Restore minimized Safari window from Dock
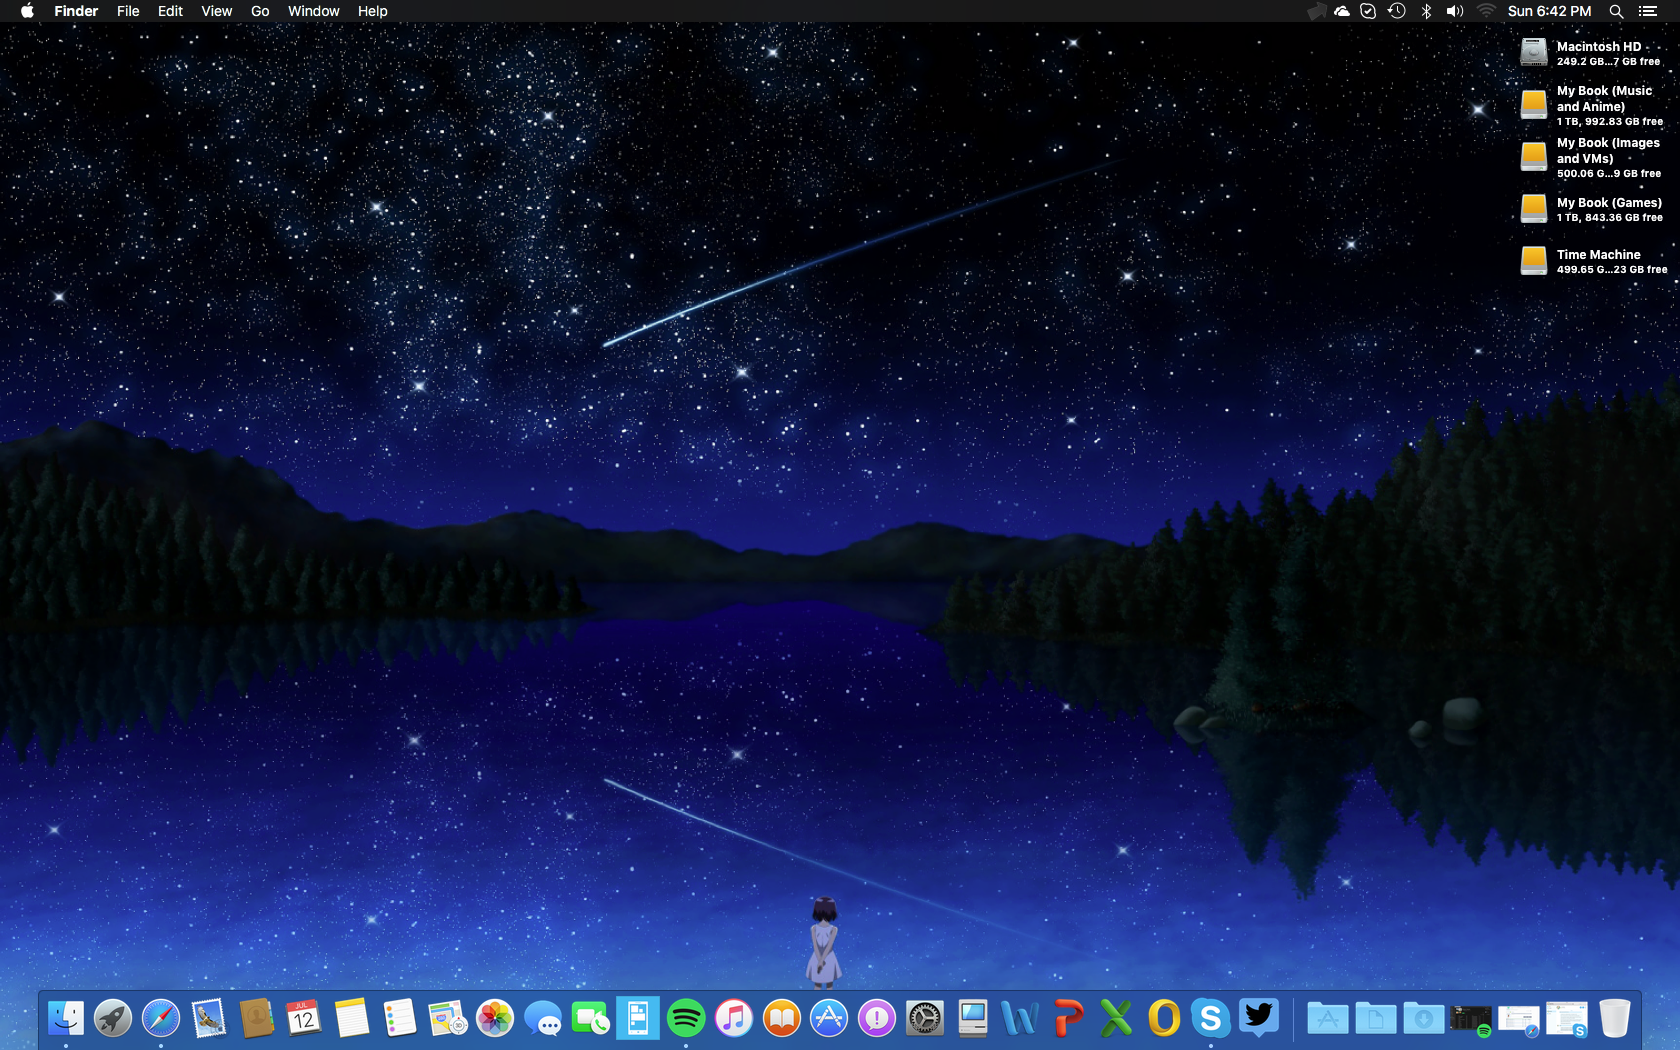1680x1050 pixels. (x=1519, y=1018)
